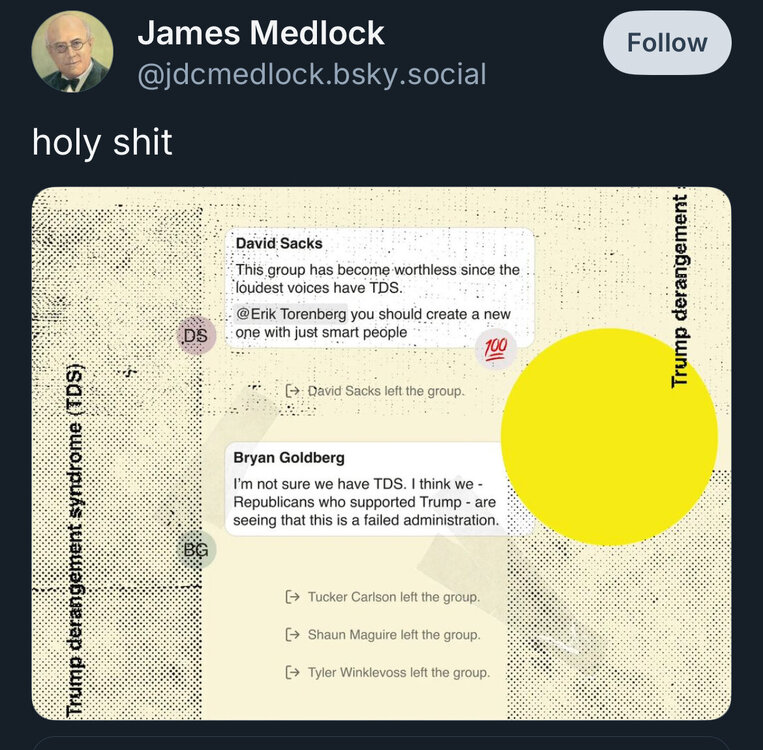The image size is (763, 750).
Task: Click the large yellow circle
Action: (608, 437)
